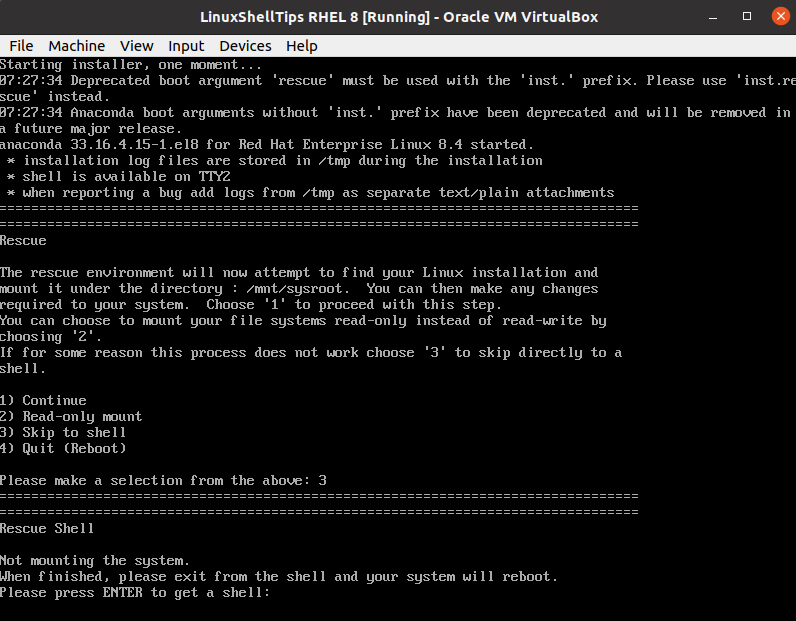Image resolution: width=796 pixels, height=621 pixels.
Task: Open the Machine menu
Action: (77, 46)
